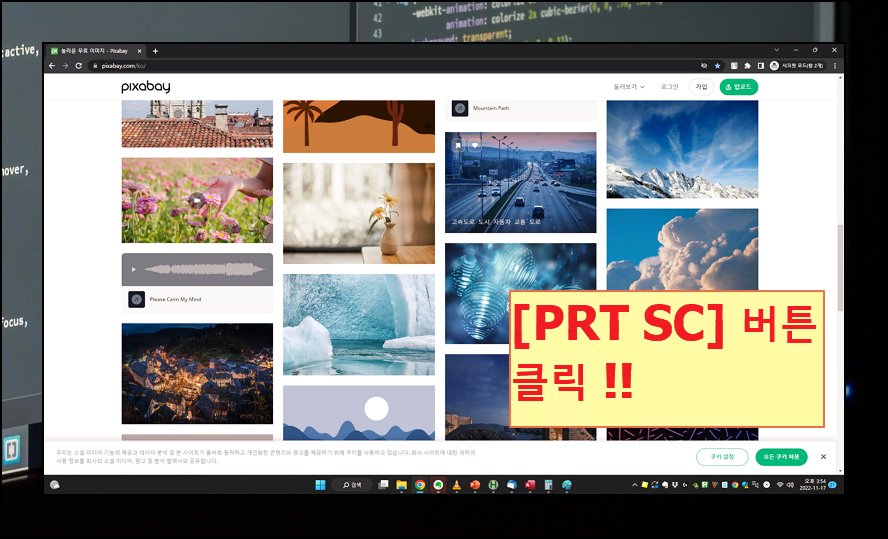Open Calculator from taskbar
Image resolution: width=888 pixels, height=539 pixels.
pos(548,485)
